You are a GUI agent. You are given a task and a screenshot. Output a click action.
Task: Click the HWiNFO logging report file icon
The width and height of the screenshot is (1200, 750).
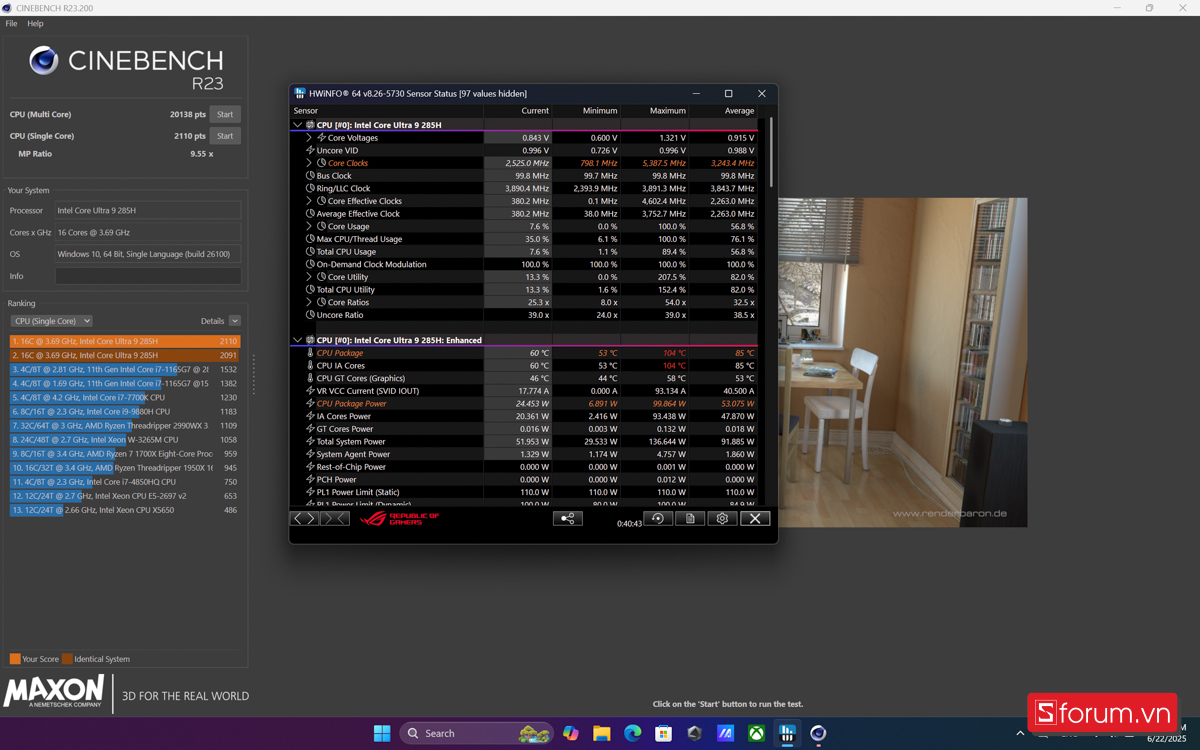click(690, 519)
